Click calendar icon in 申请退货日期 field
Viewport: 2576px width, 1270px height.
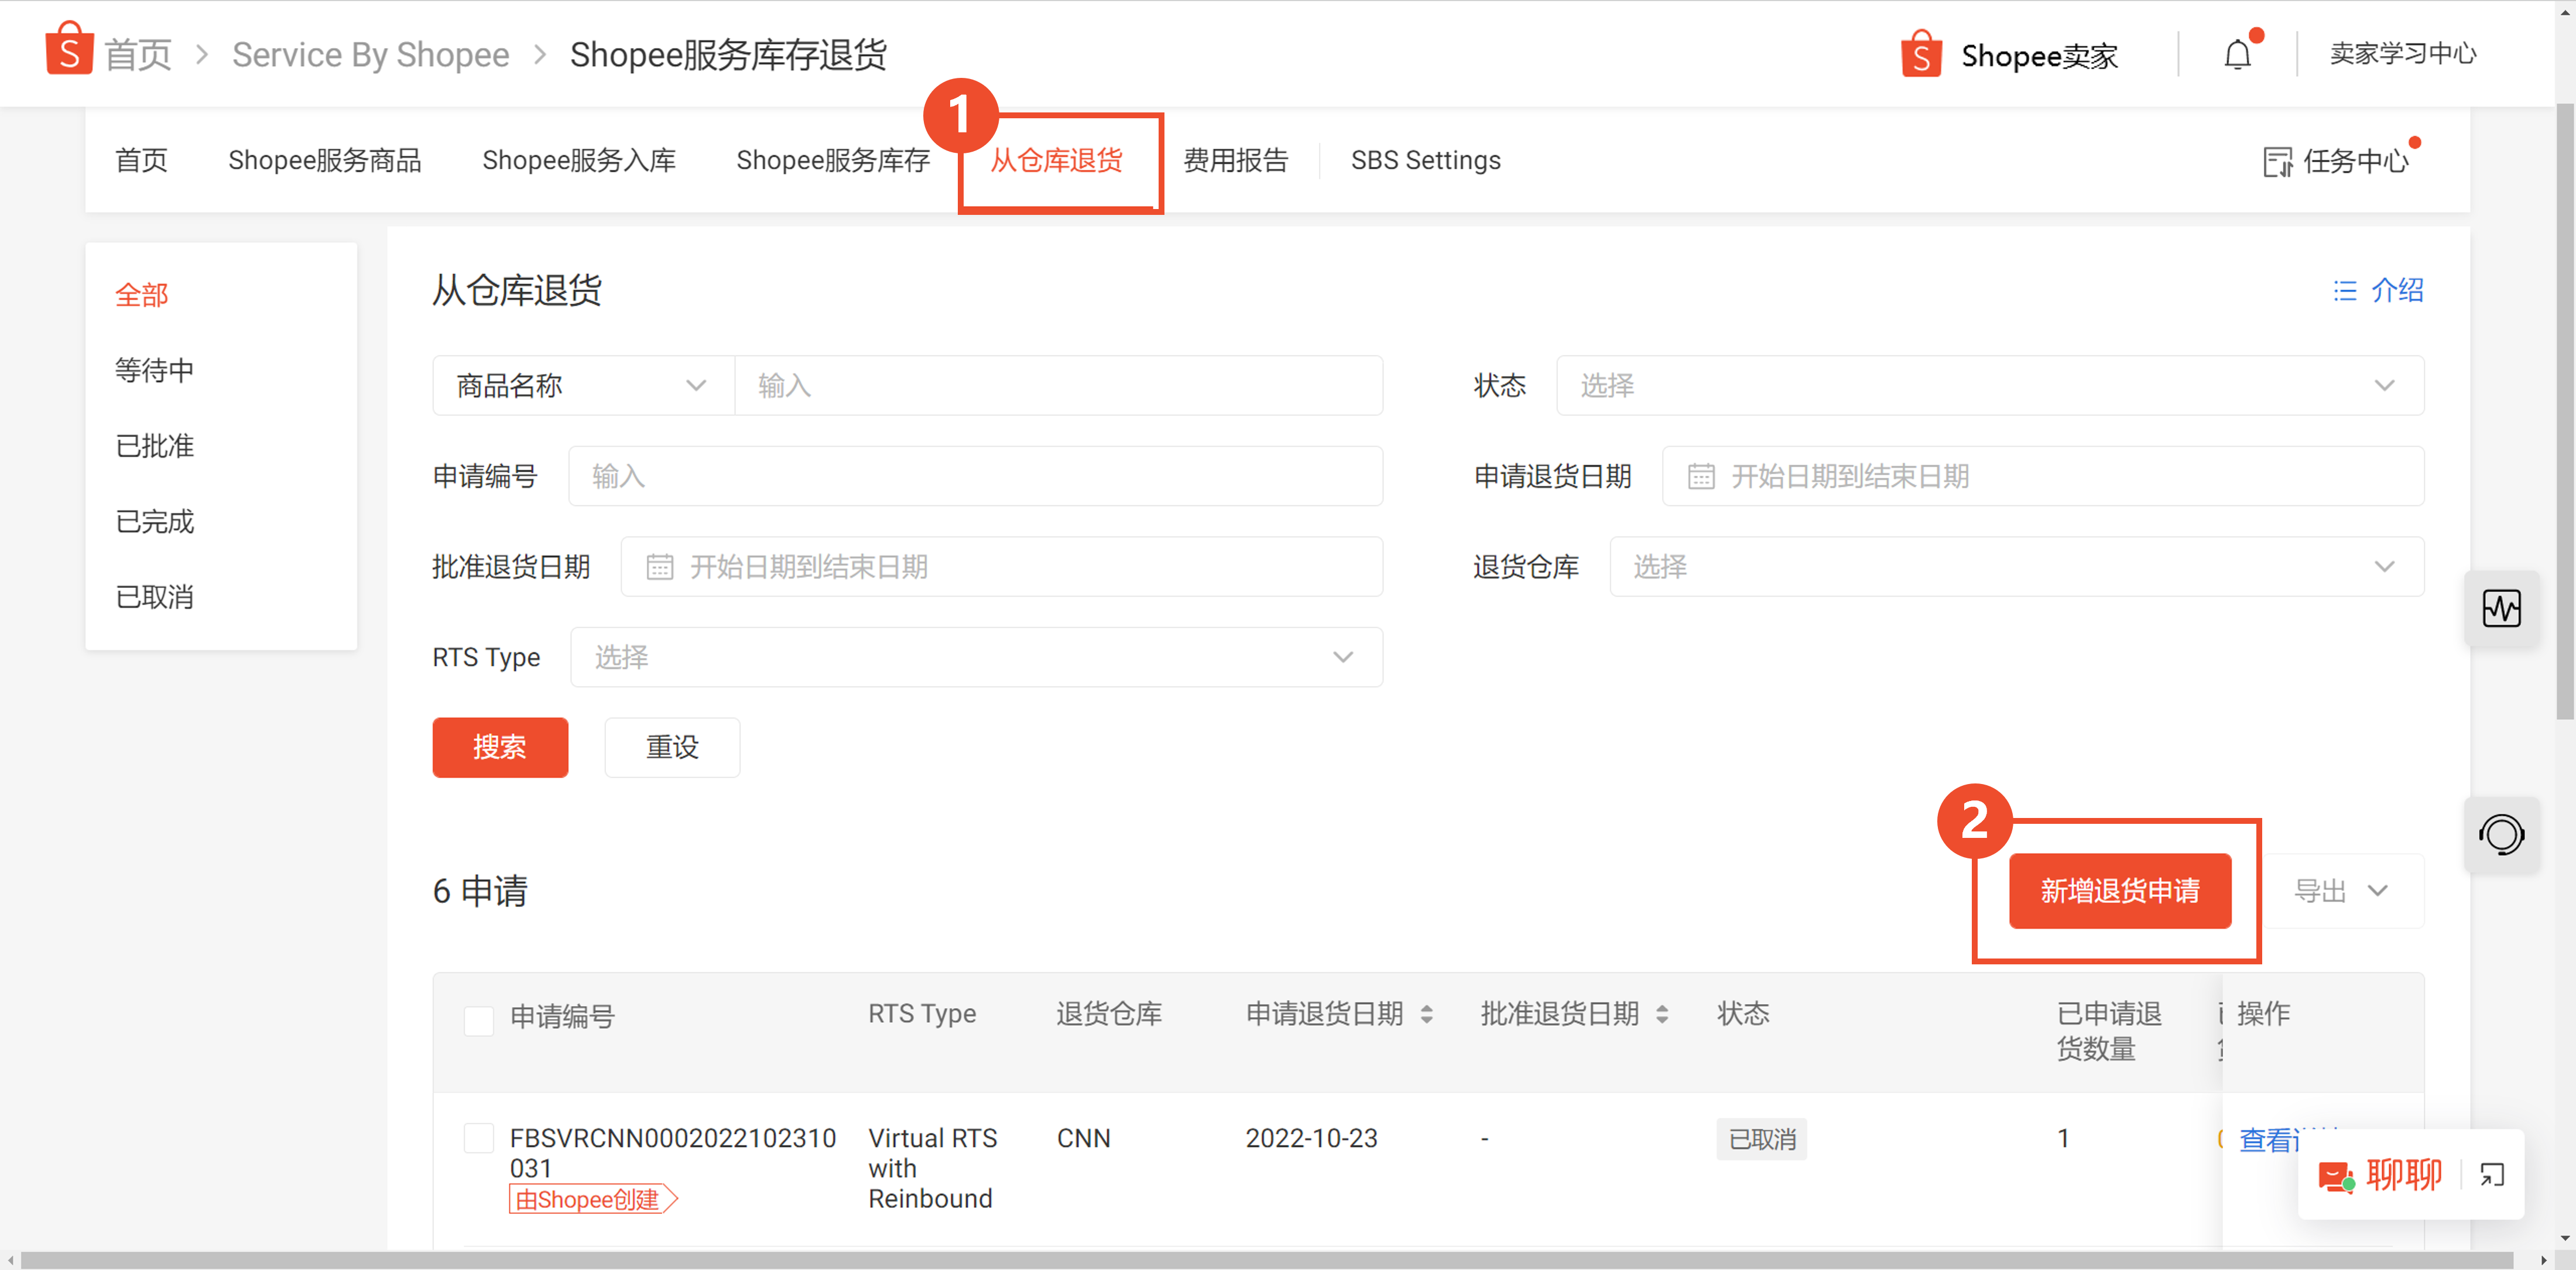(x=1701, y=477)
